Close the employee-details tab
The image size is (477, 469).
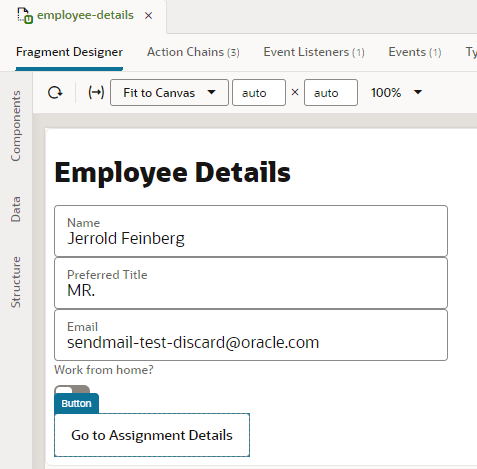(x=148, y=16)
